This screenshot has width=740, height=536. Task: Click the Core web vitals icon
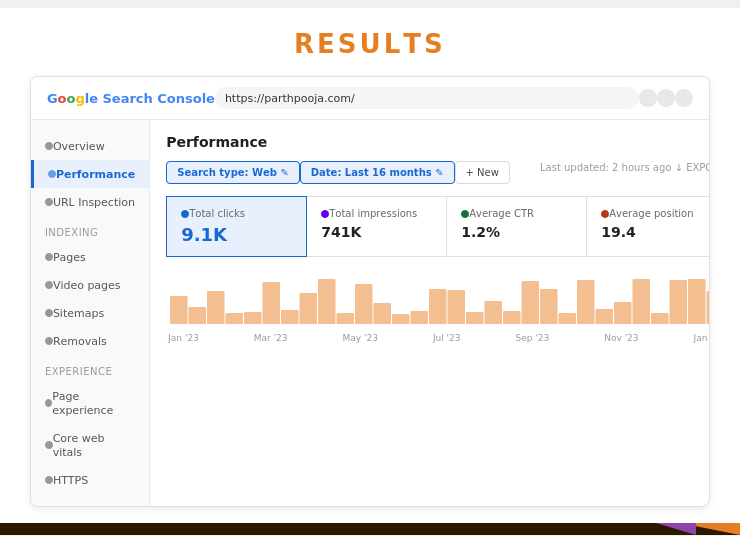coord(49,445)
